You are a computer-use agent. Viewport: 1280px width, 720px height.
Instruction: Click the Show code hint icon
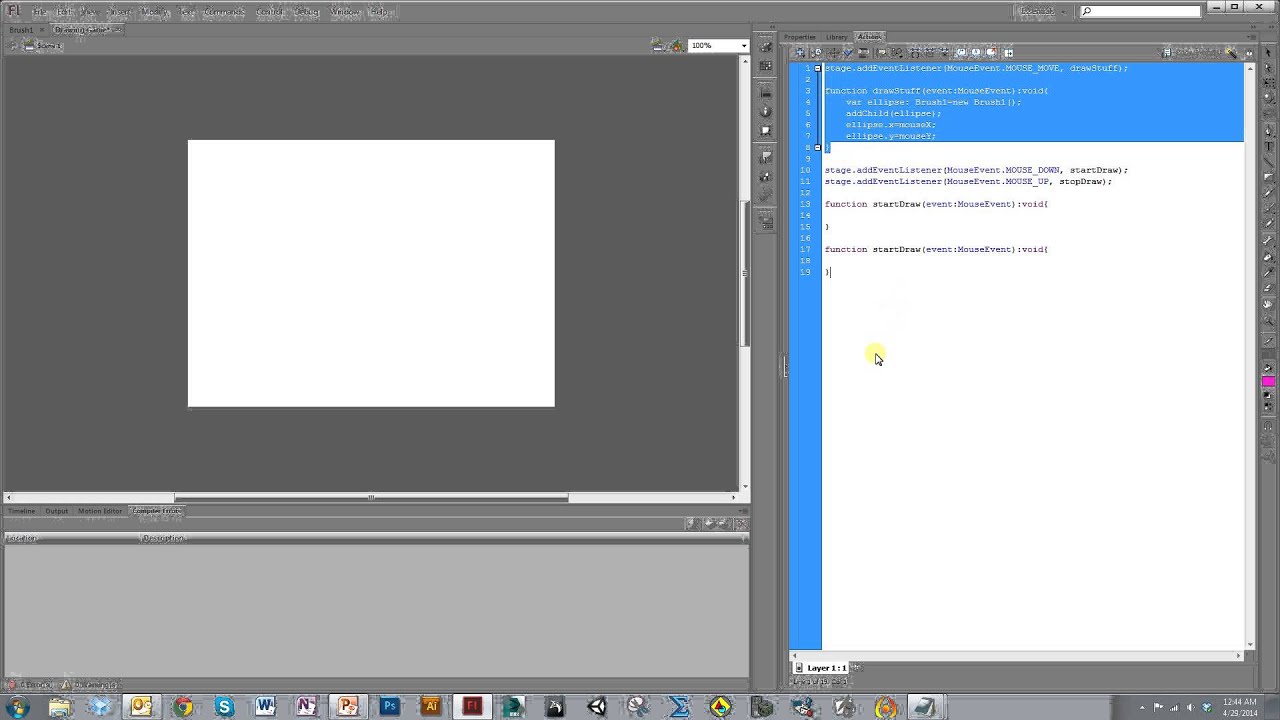(881, 52)
